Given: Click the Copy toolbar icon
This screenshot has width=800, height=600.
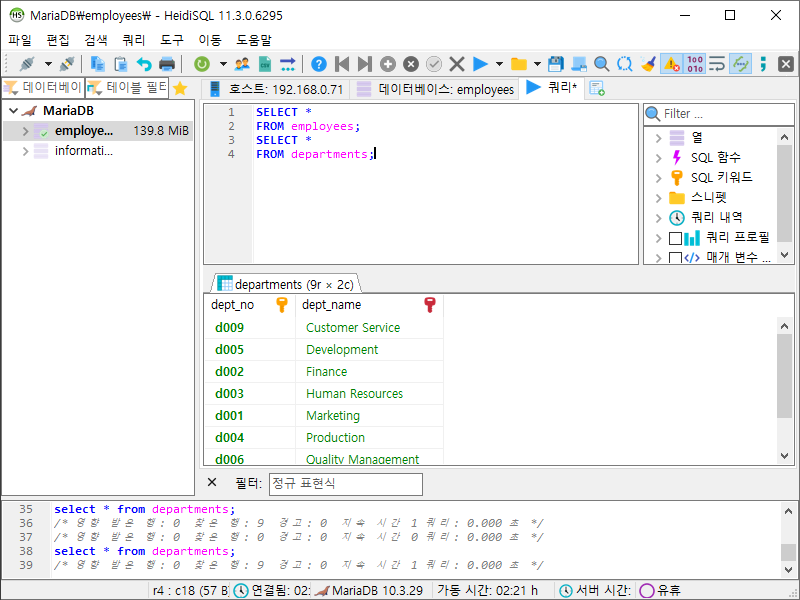Looking at the screenshot, I should coord(97,64).
